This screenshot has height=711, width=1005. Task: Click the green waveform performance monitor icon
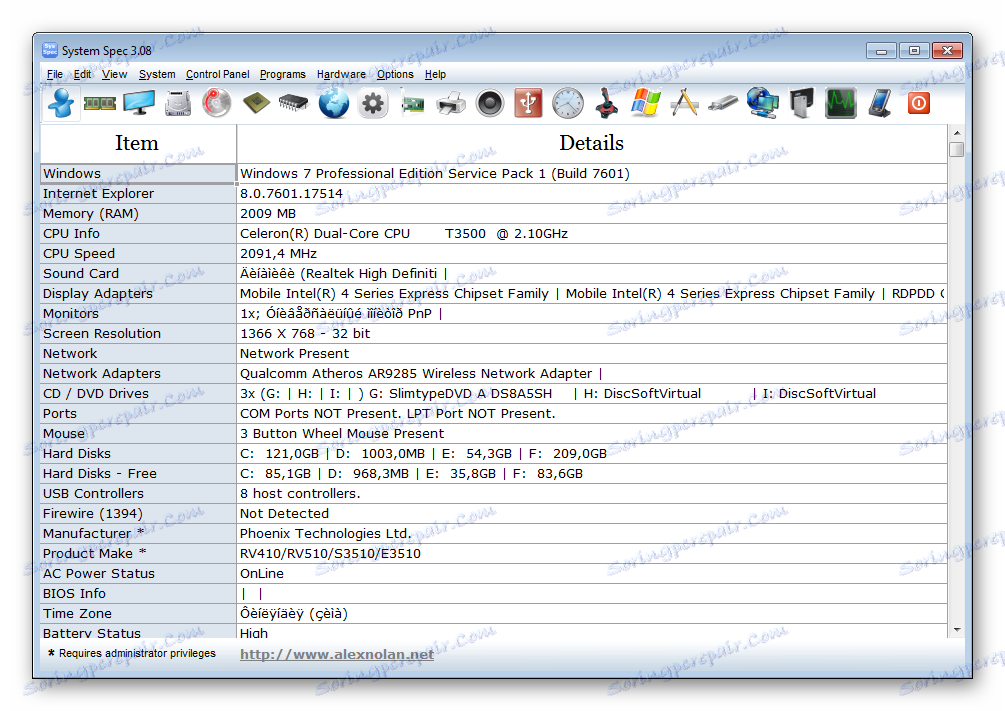click(x=840, y=103)
